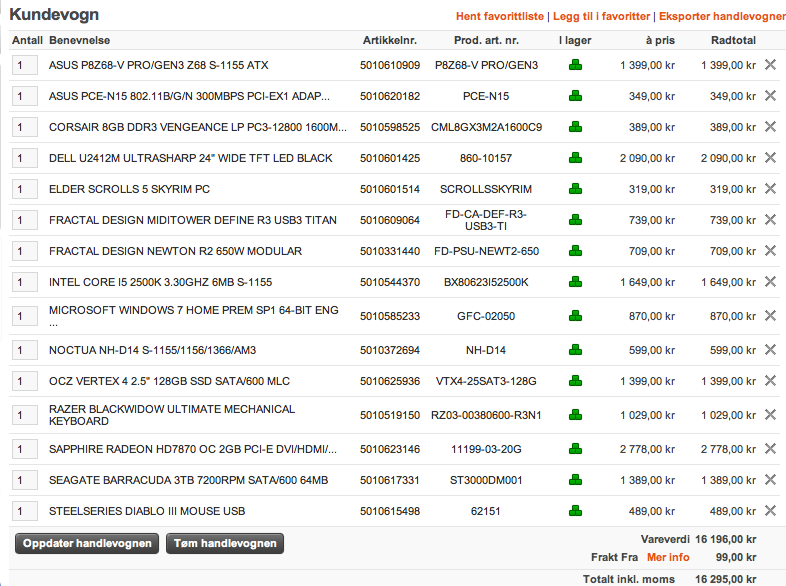786x586 pixels.
Task: Click stock icon for Elder Scrolls Skyrim
Action: pyautogui.click(x=575, y=189)
